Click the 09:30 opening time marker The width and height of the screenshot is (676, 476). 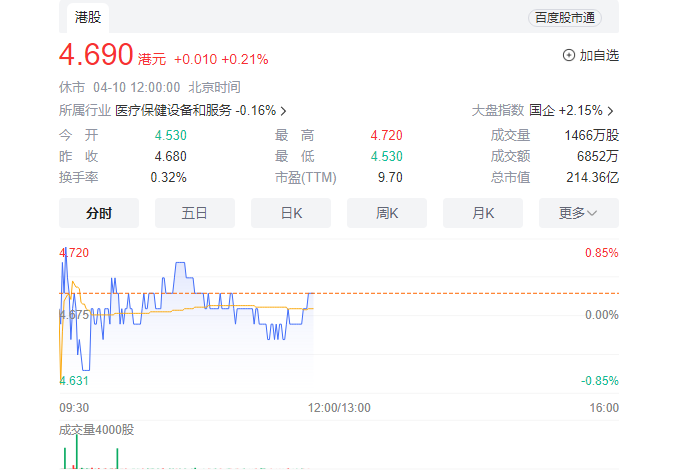click(74, 408)
